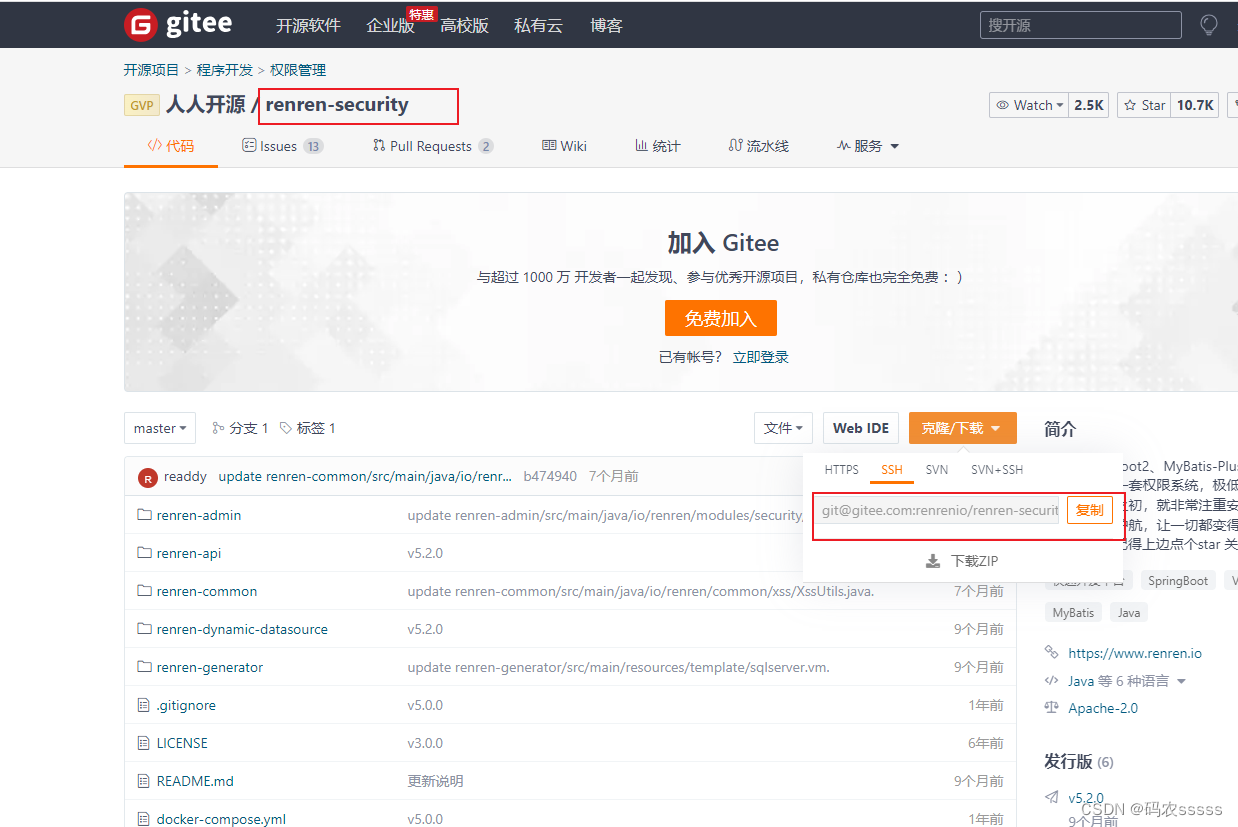1238x827 pixels.
Task: Click the link icon before www.renren.io
Action: tap(1051, 652)
